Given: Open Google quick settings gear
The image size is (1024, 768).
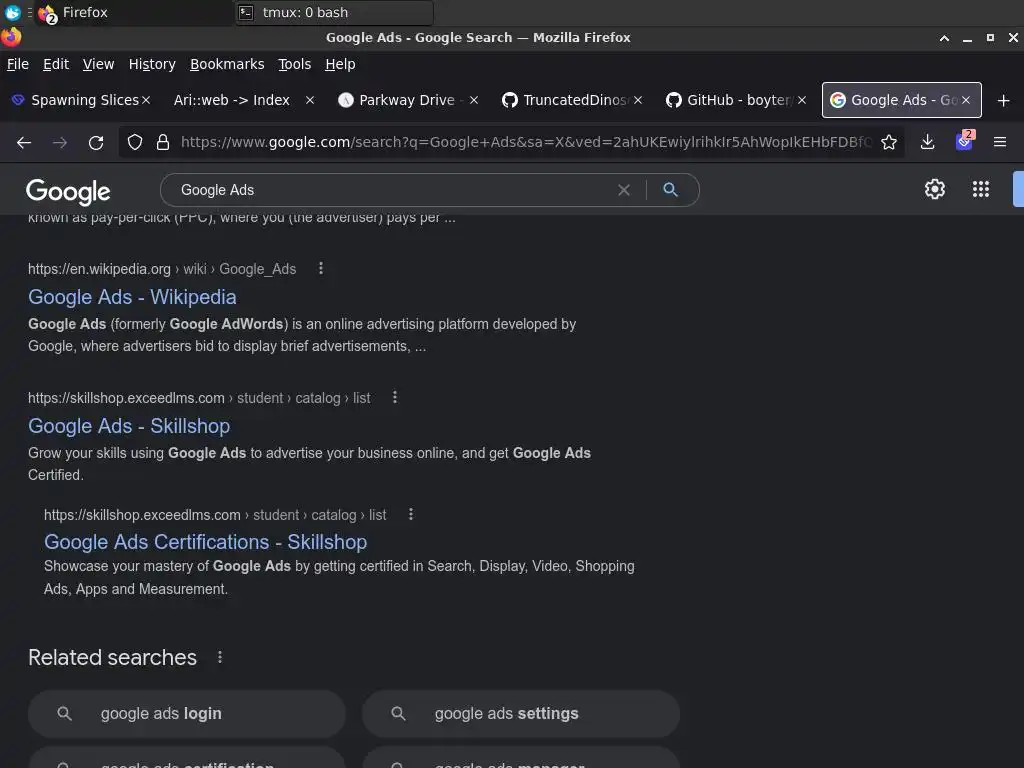Looking at the screenshot, I should coord(935,189).
